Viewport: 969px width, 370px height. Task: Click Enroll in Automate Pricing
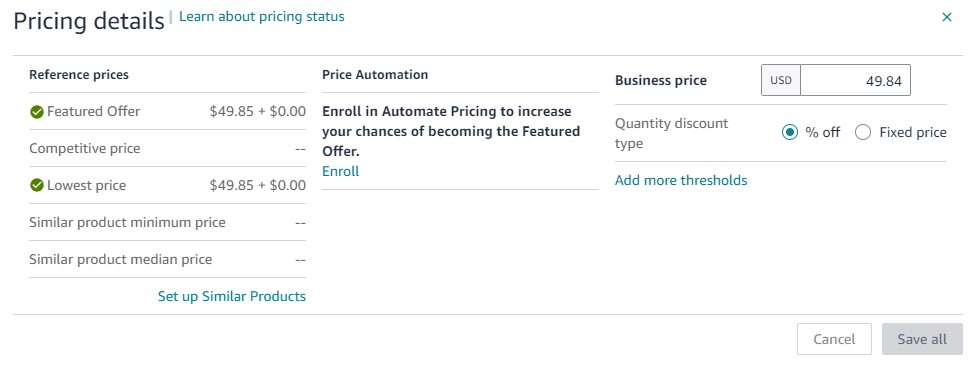pos(341,171)
